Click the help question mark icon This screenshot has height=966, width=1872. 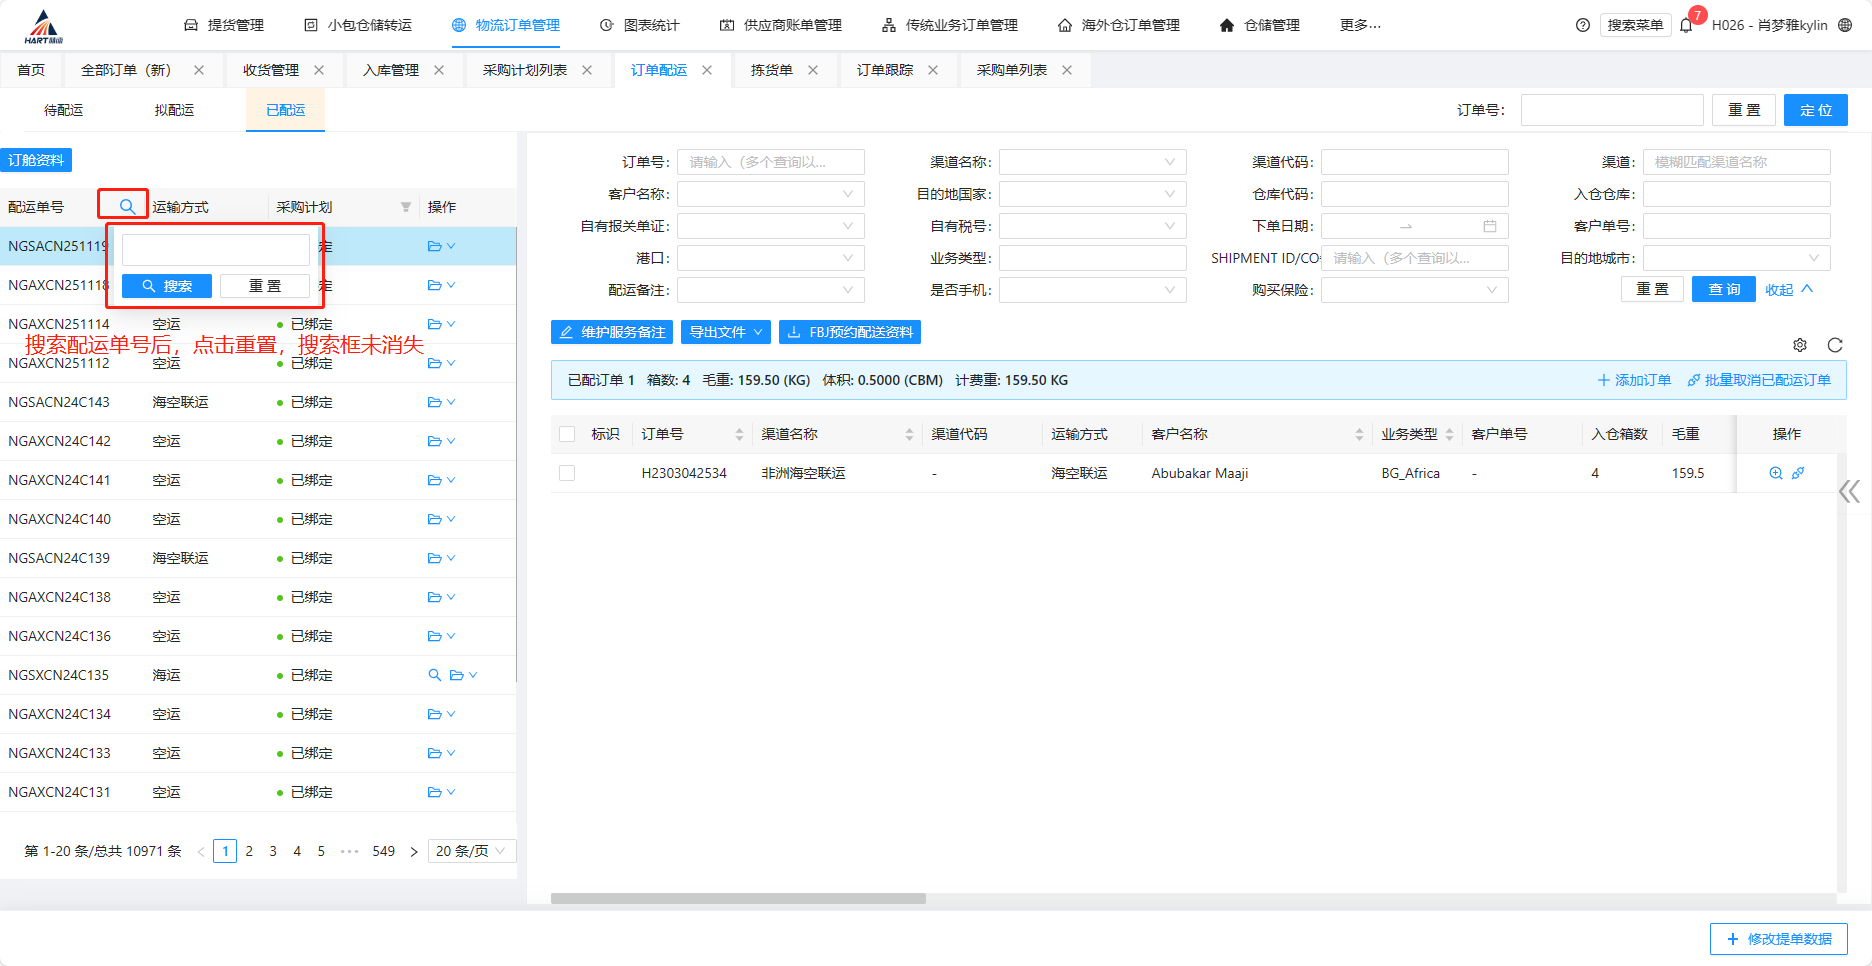pos(1582,25)
